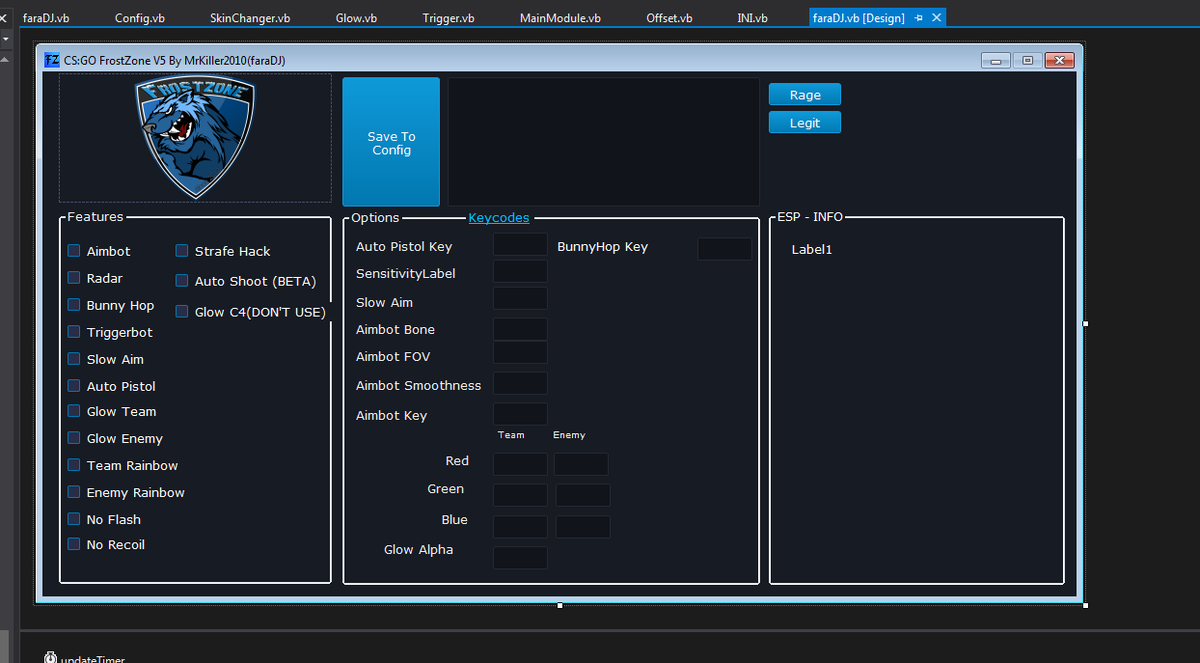Check the Team Rainbow checkbox
The height and width of the screenshot is (663, 1200).
[x=74, y=465]
